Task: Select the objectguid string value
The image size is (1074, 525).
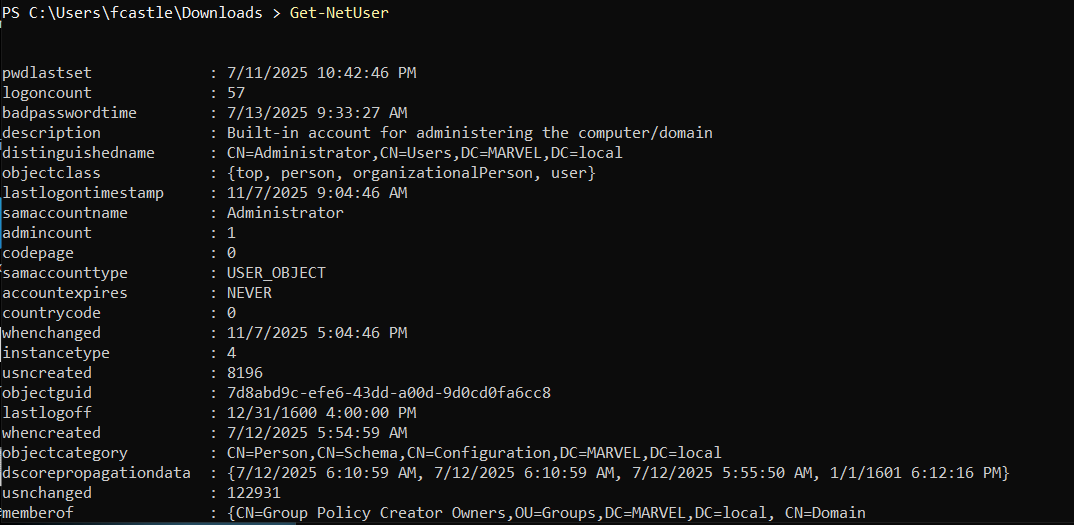Action: (x=389, y=393)
